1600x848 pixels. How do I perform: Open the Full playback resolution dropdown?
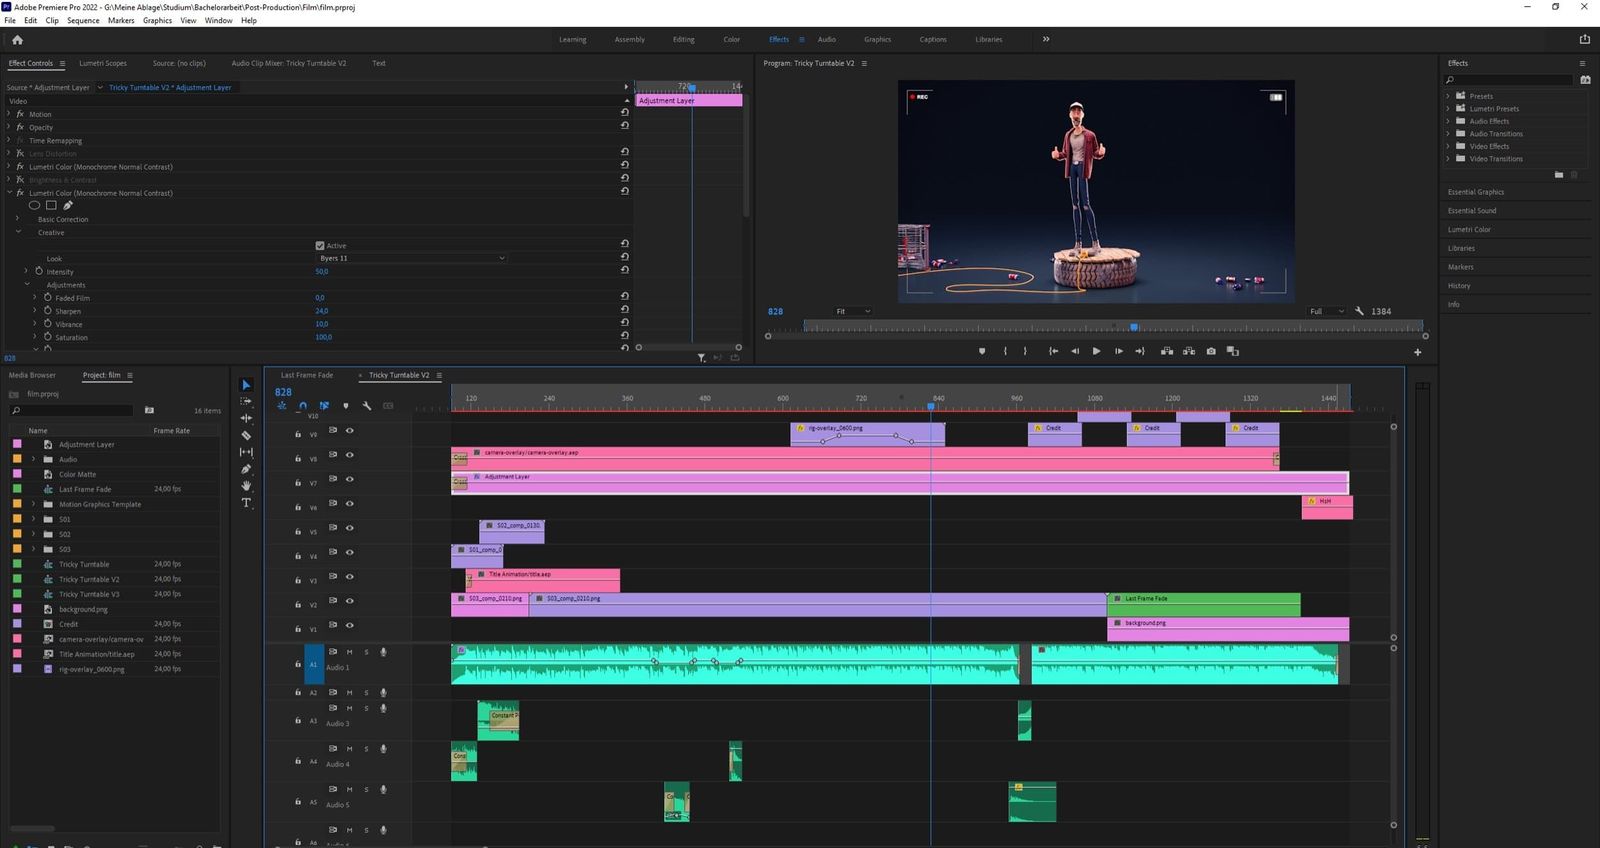[x=1327, y=311]
